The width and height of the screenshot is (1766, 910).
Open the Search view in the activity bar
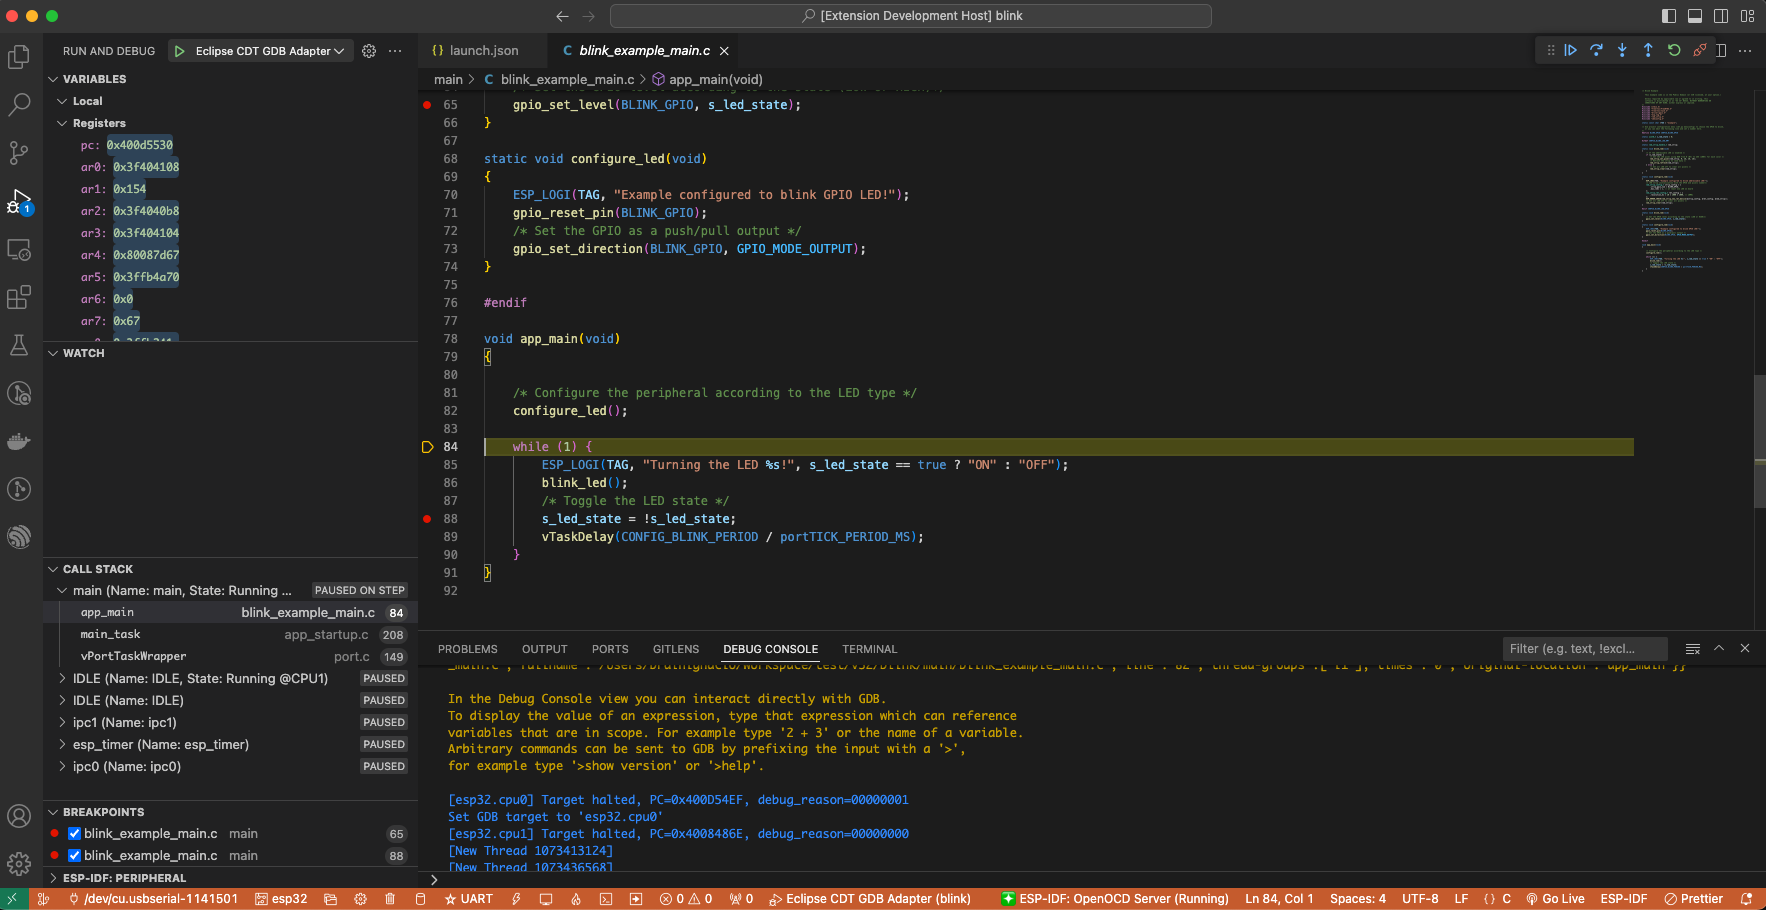pos(19,104)
